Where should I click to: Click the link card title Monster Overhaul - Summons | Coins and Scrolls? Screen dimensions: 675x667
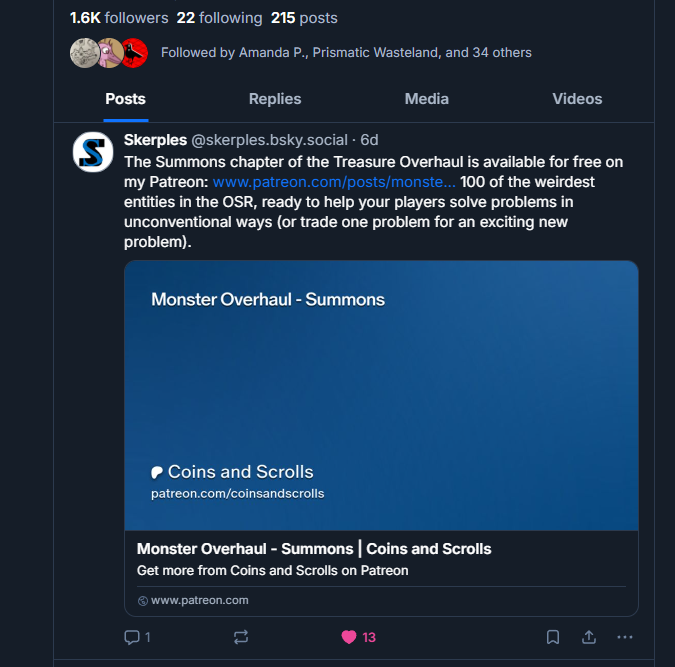[314, 549]
